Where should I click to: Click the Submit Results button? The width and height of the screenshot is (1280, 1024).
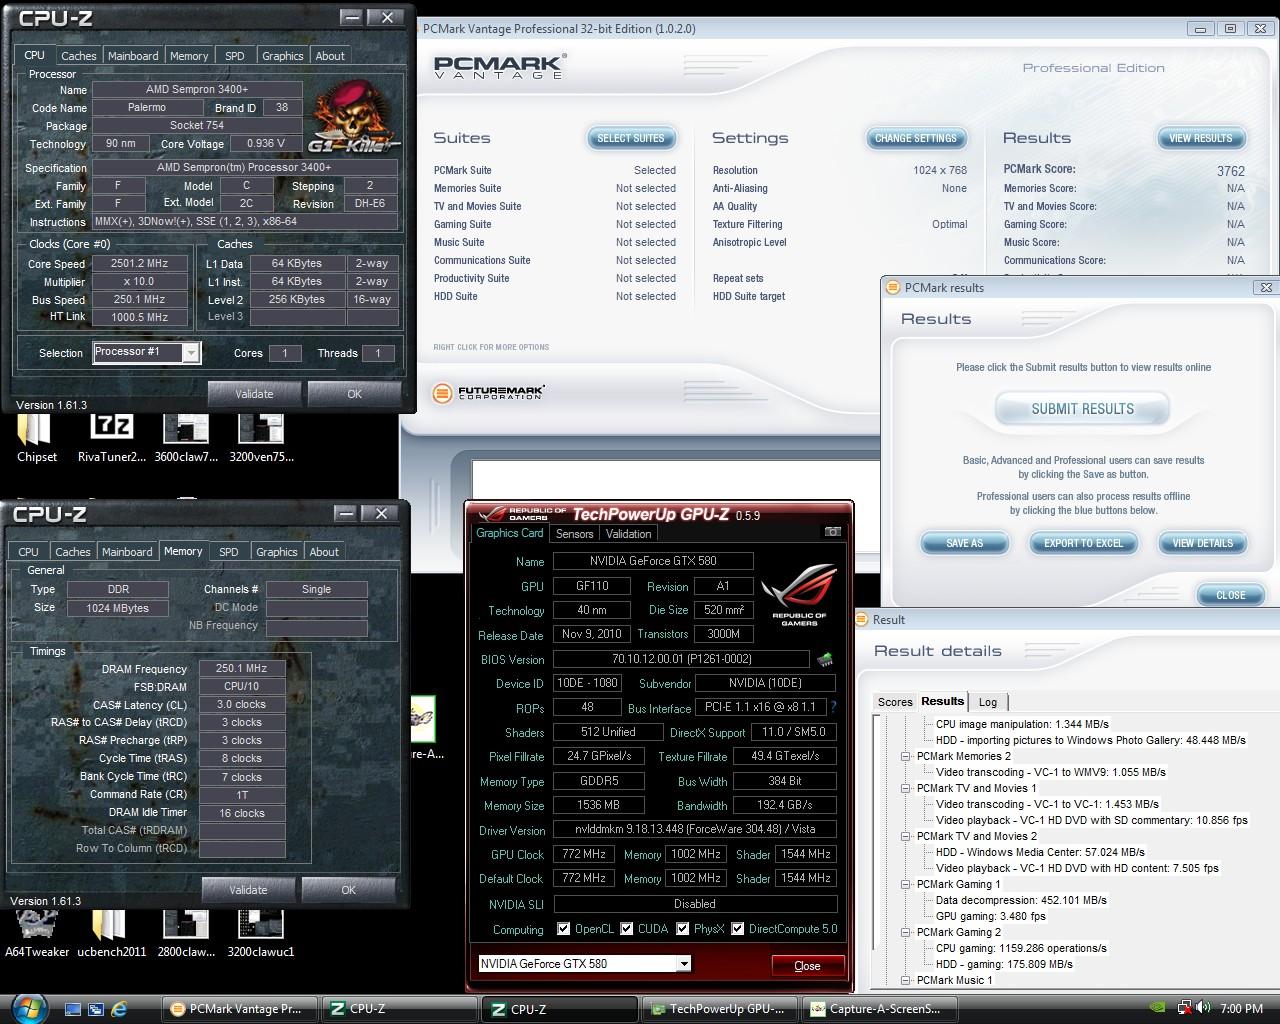(x=1083, y=409)
